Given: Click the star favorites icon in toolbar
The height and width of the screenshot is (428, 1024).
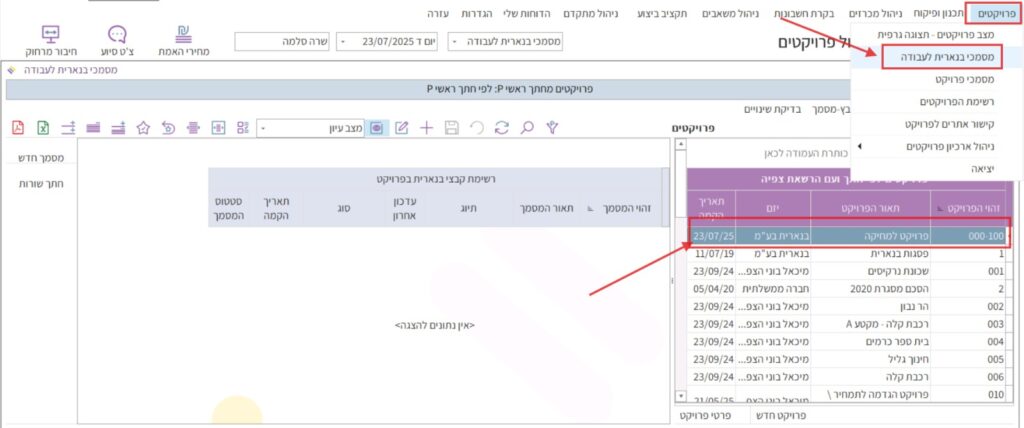Looking at the screenshot, I should pos(143,128).
